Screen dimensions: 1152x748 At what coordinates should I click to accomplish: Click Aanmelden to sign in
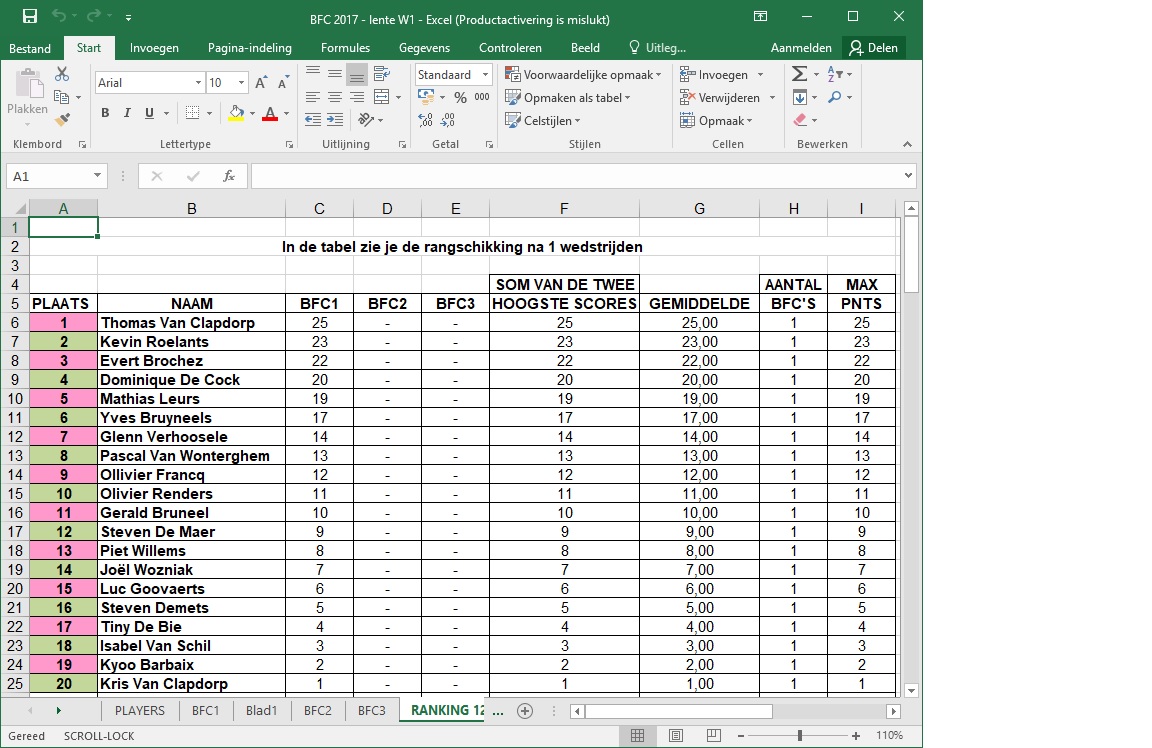[x=801, y=48]
